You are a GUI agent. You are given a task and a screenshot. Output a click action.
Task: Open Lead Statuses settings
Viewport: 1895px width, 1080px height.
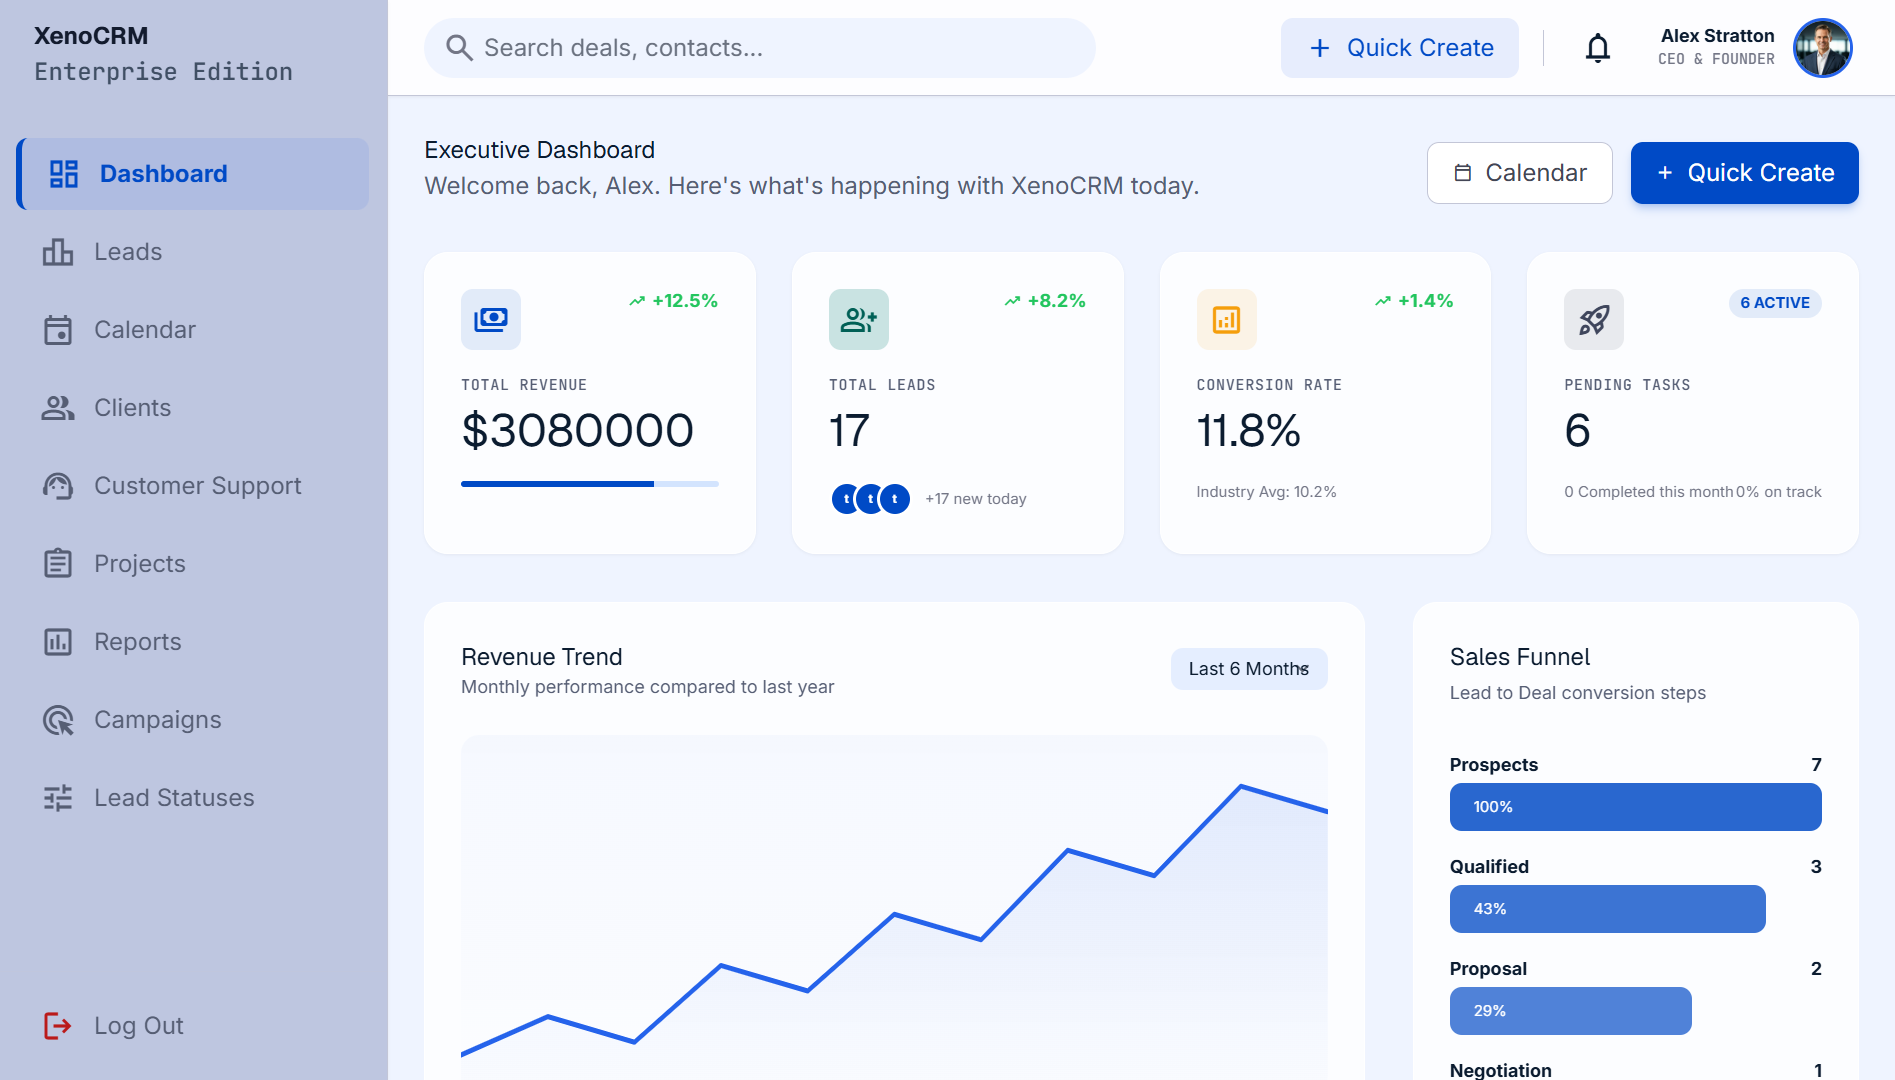click(x=193, y=798)
